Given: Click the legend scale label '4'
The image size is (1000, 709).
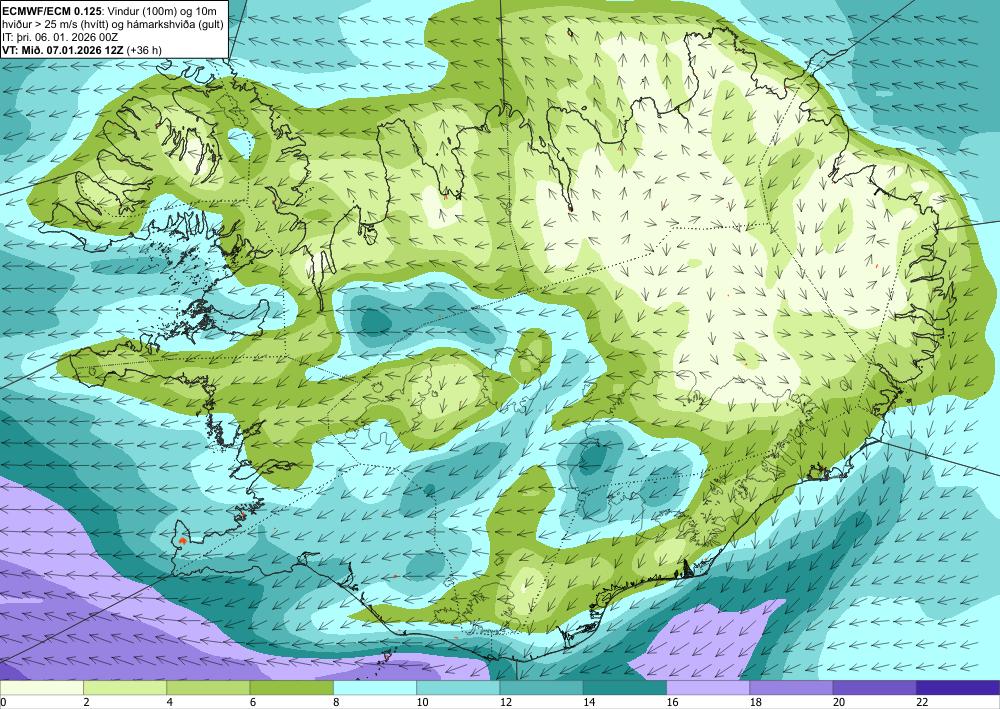Looking at the screenshot, I should click(x=170, y=703).
